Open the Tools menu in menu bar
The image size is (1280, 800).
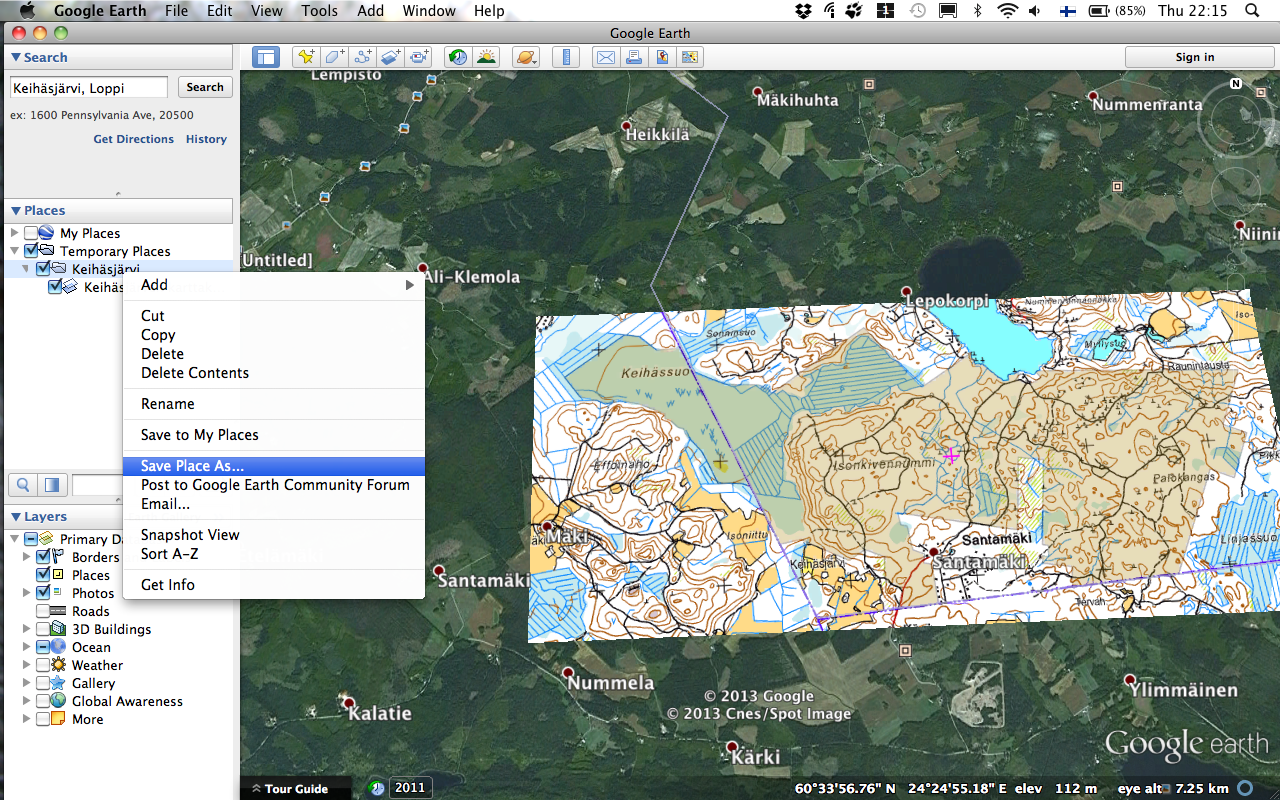[x=319, y=11]
